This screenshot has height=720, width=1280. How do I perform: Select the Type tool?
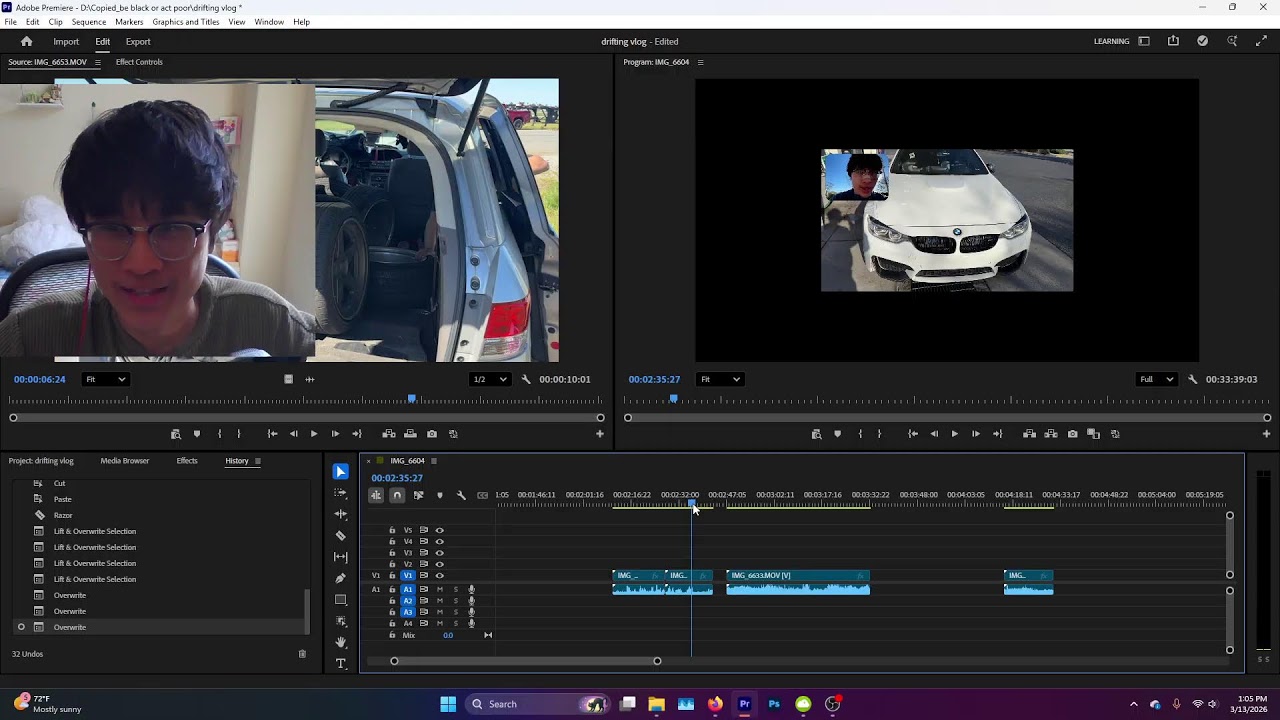pos(341,664)
